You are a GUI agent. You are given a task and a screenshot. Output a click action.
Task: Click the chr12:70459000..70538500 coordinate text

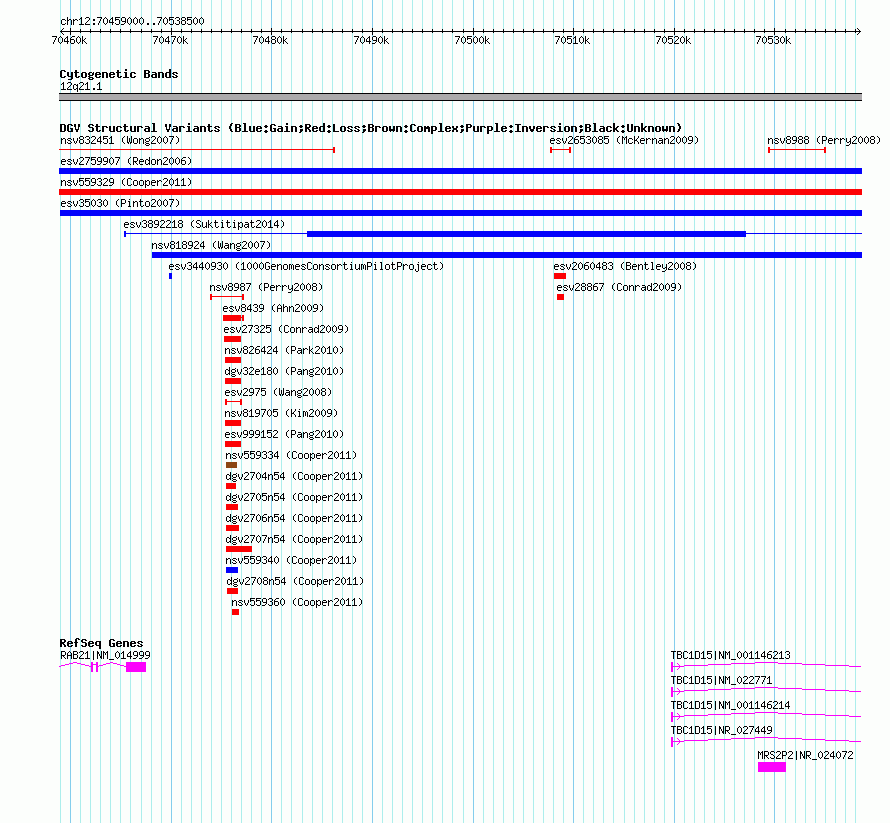coord(132,21)
